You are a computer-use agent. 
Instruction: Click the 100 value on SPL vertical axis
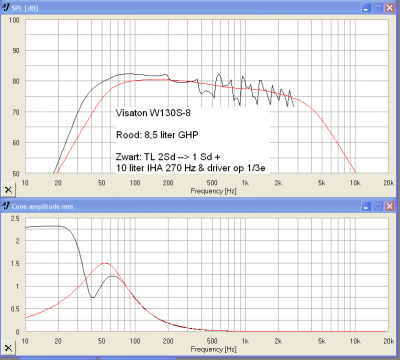[14, 20]
